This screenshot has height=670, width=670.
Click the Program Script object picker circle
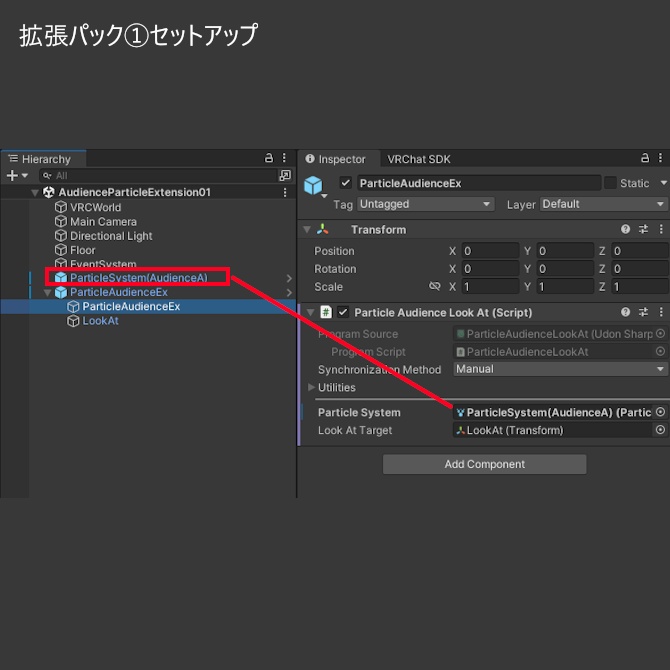661,351
